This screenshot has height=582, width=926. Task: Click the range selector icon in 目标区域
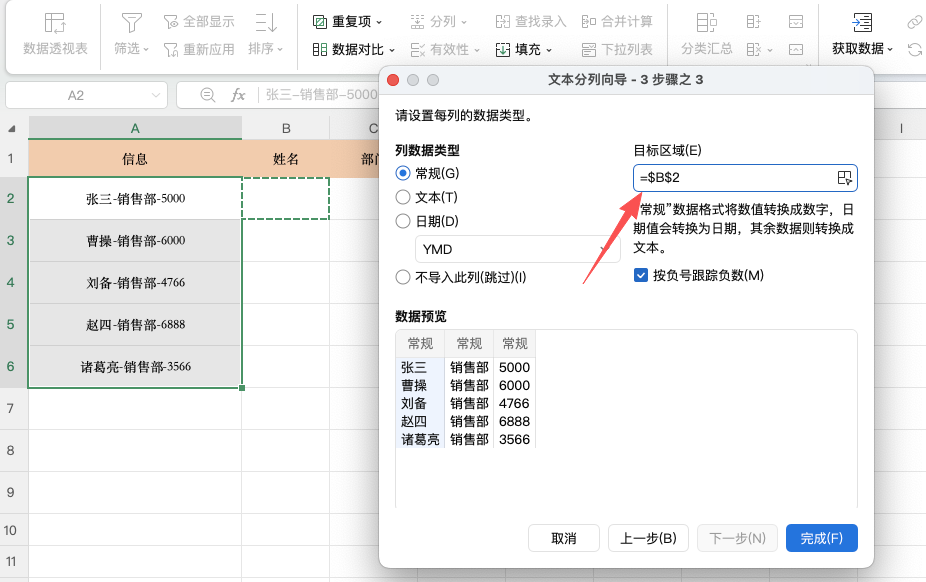845,178
